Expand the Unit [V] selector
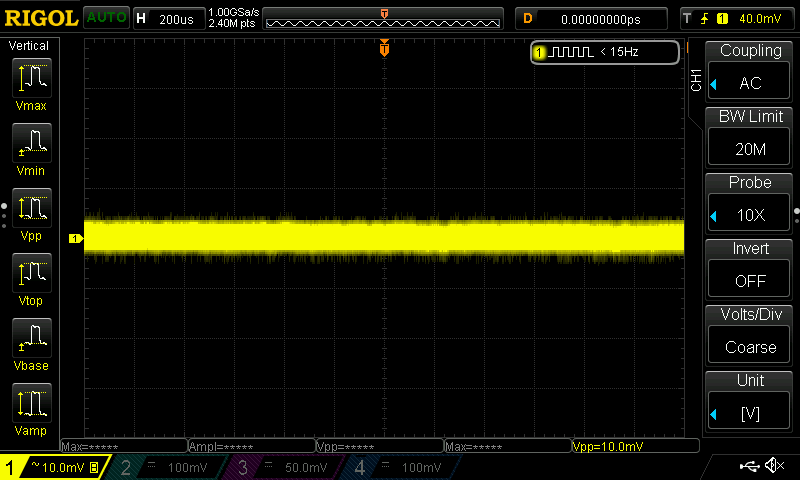Viewport: 800px width, 480px height. point(750,399)
